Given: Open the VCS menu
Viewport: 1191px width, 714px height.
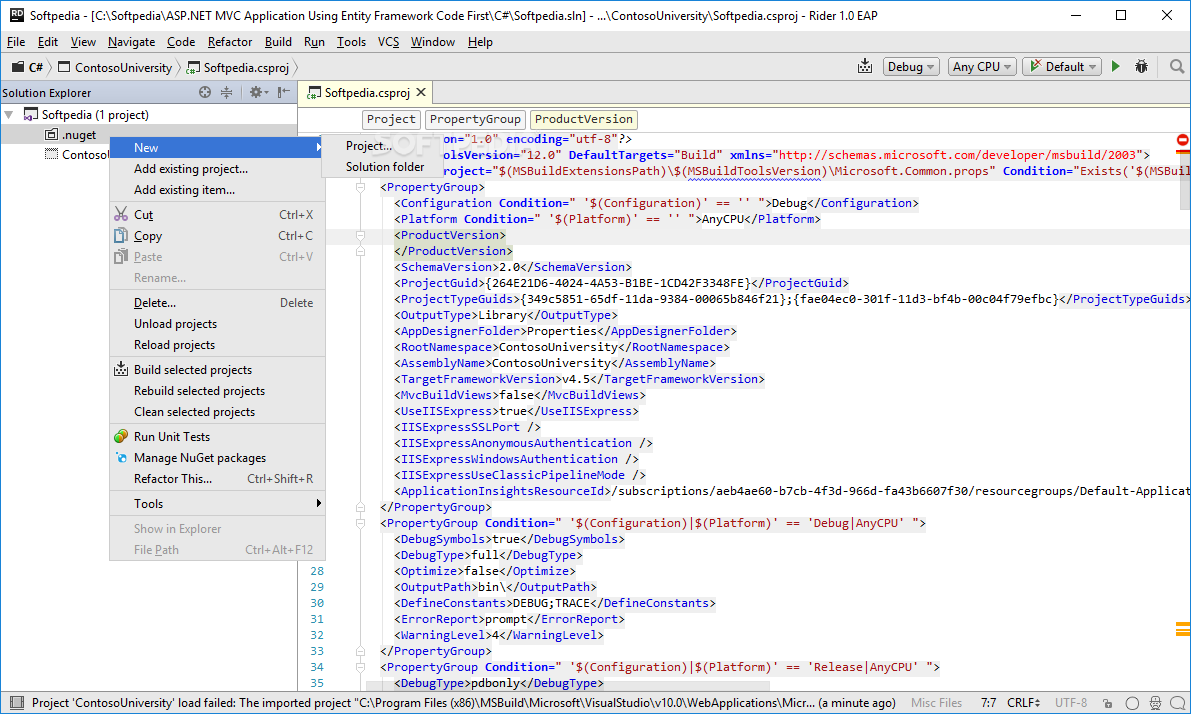Looking at the screenshot, I should (x=388, y=42).
